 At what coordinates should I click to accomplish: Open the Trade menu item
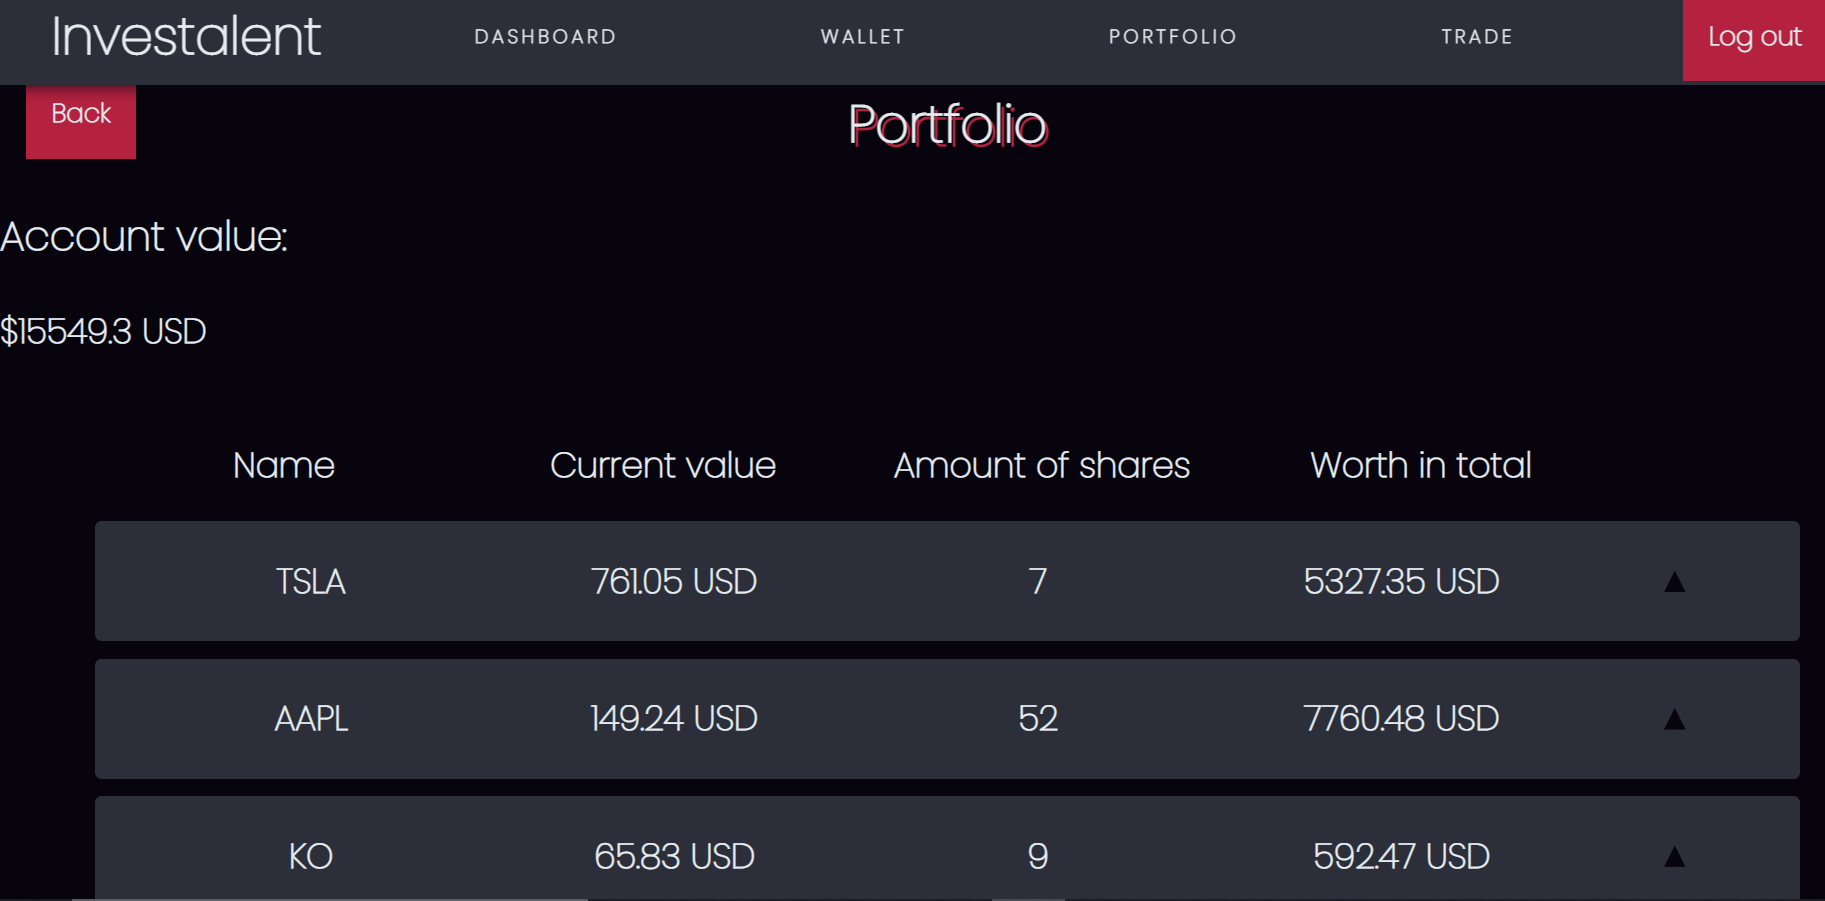click(1477, 37)
